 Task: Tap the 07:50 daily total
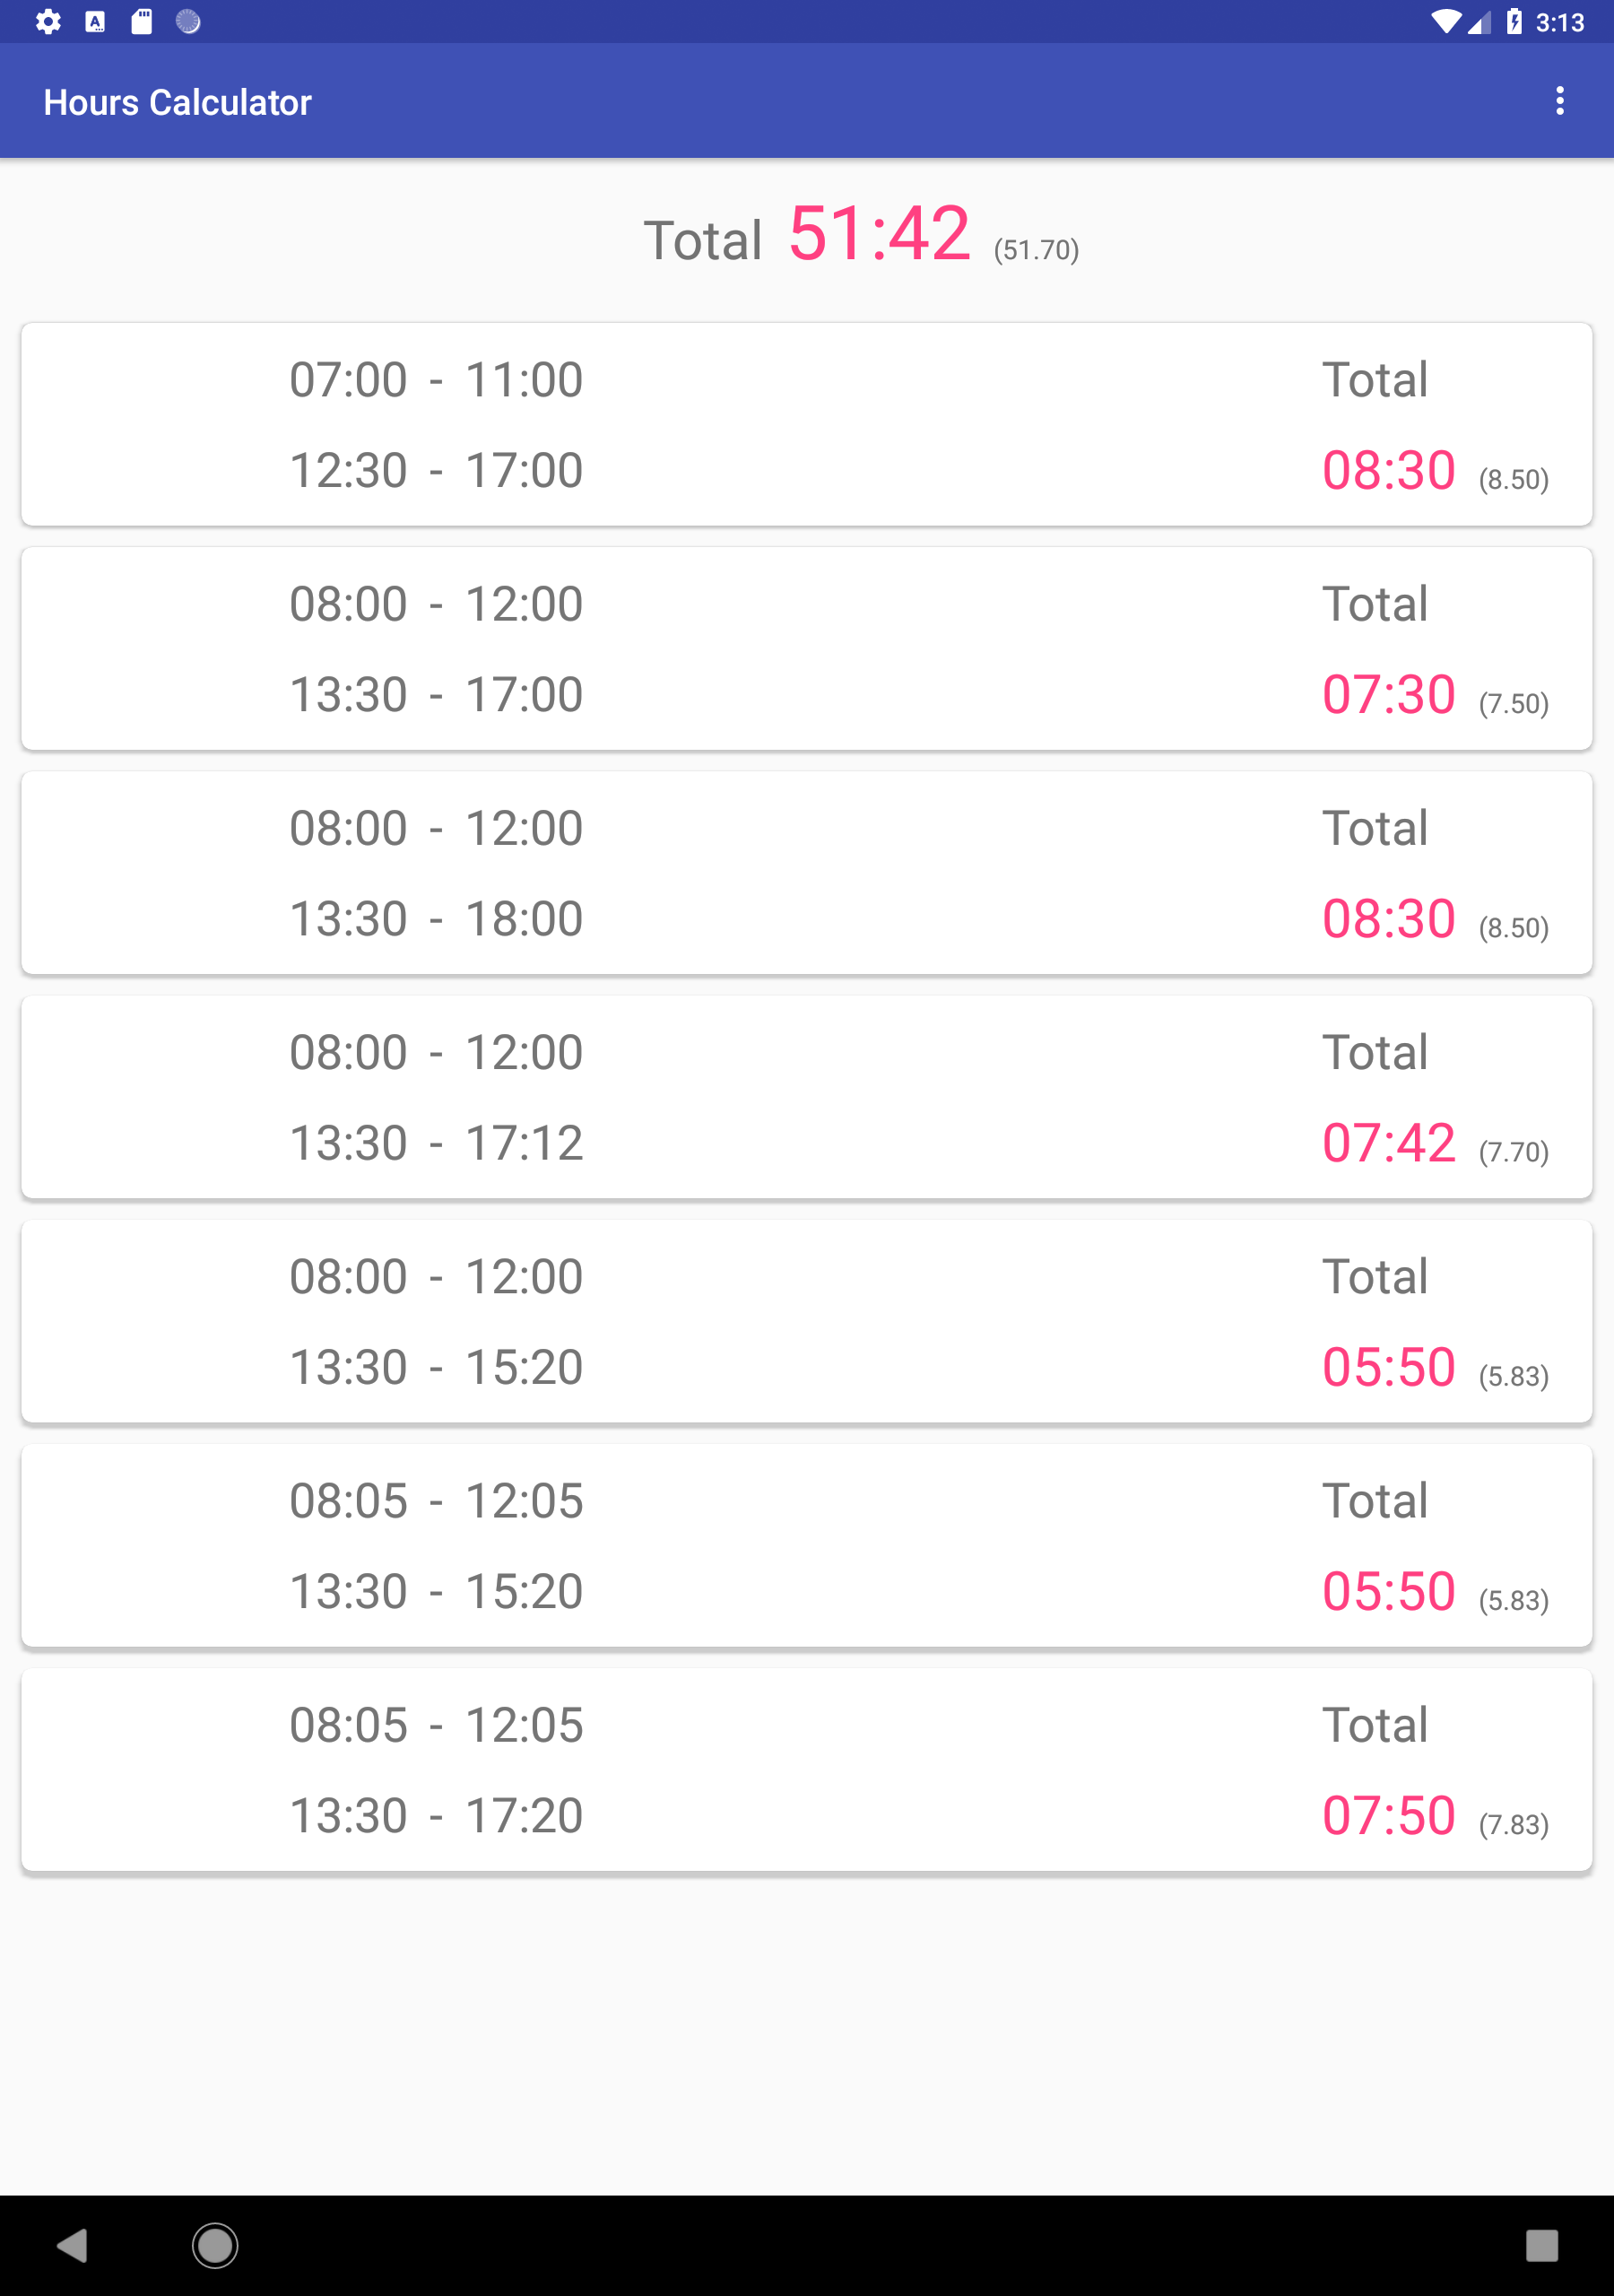point(1388,1815)
